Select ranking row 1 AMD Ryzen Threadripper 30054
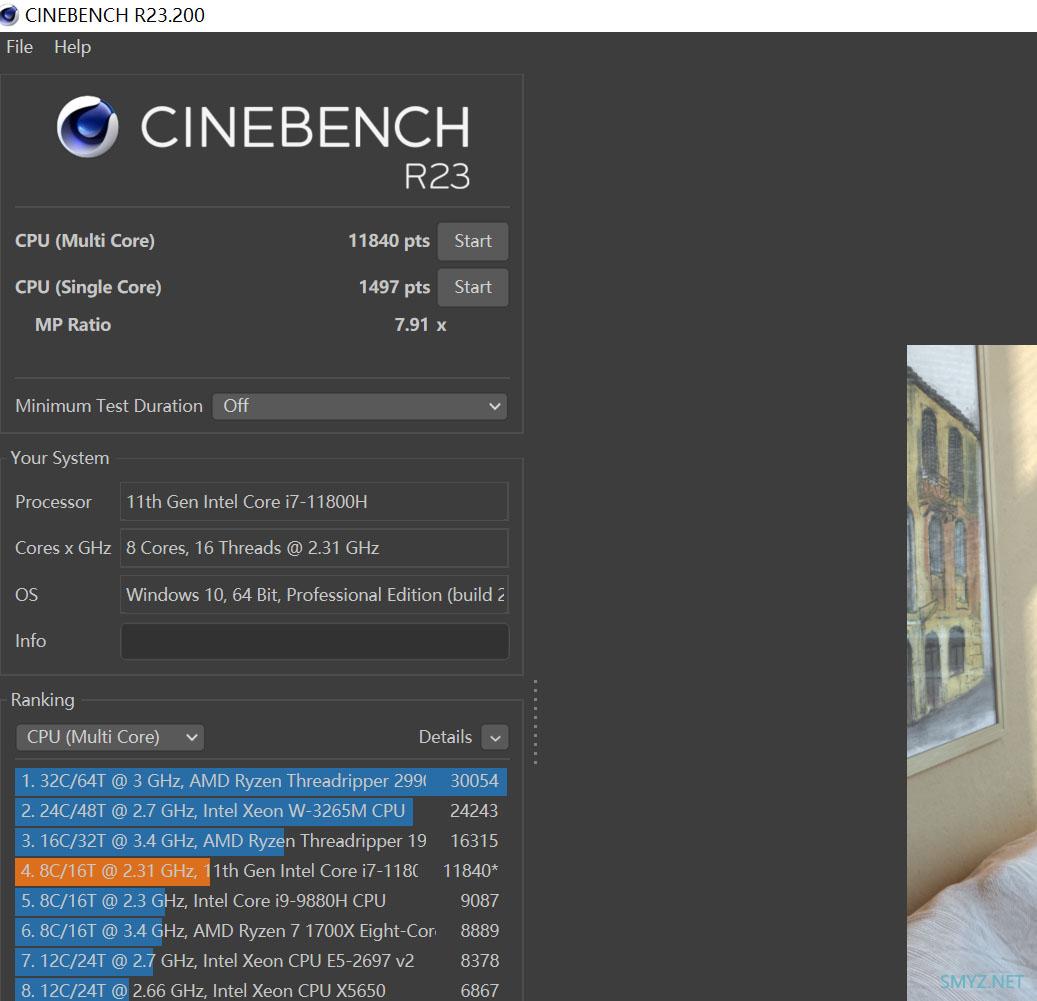The height and width of the screenshot is (1001, 1037). click(x=261, y=781)
